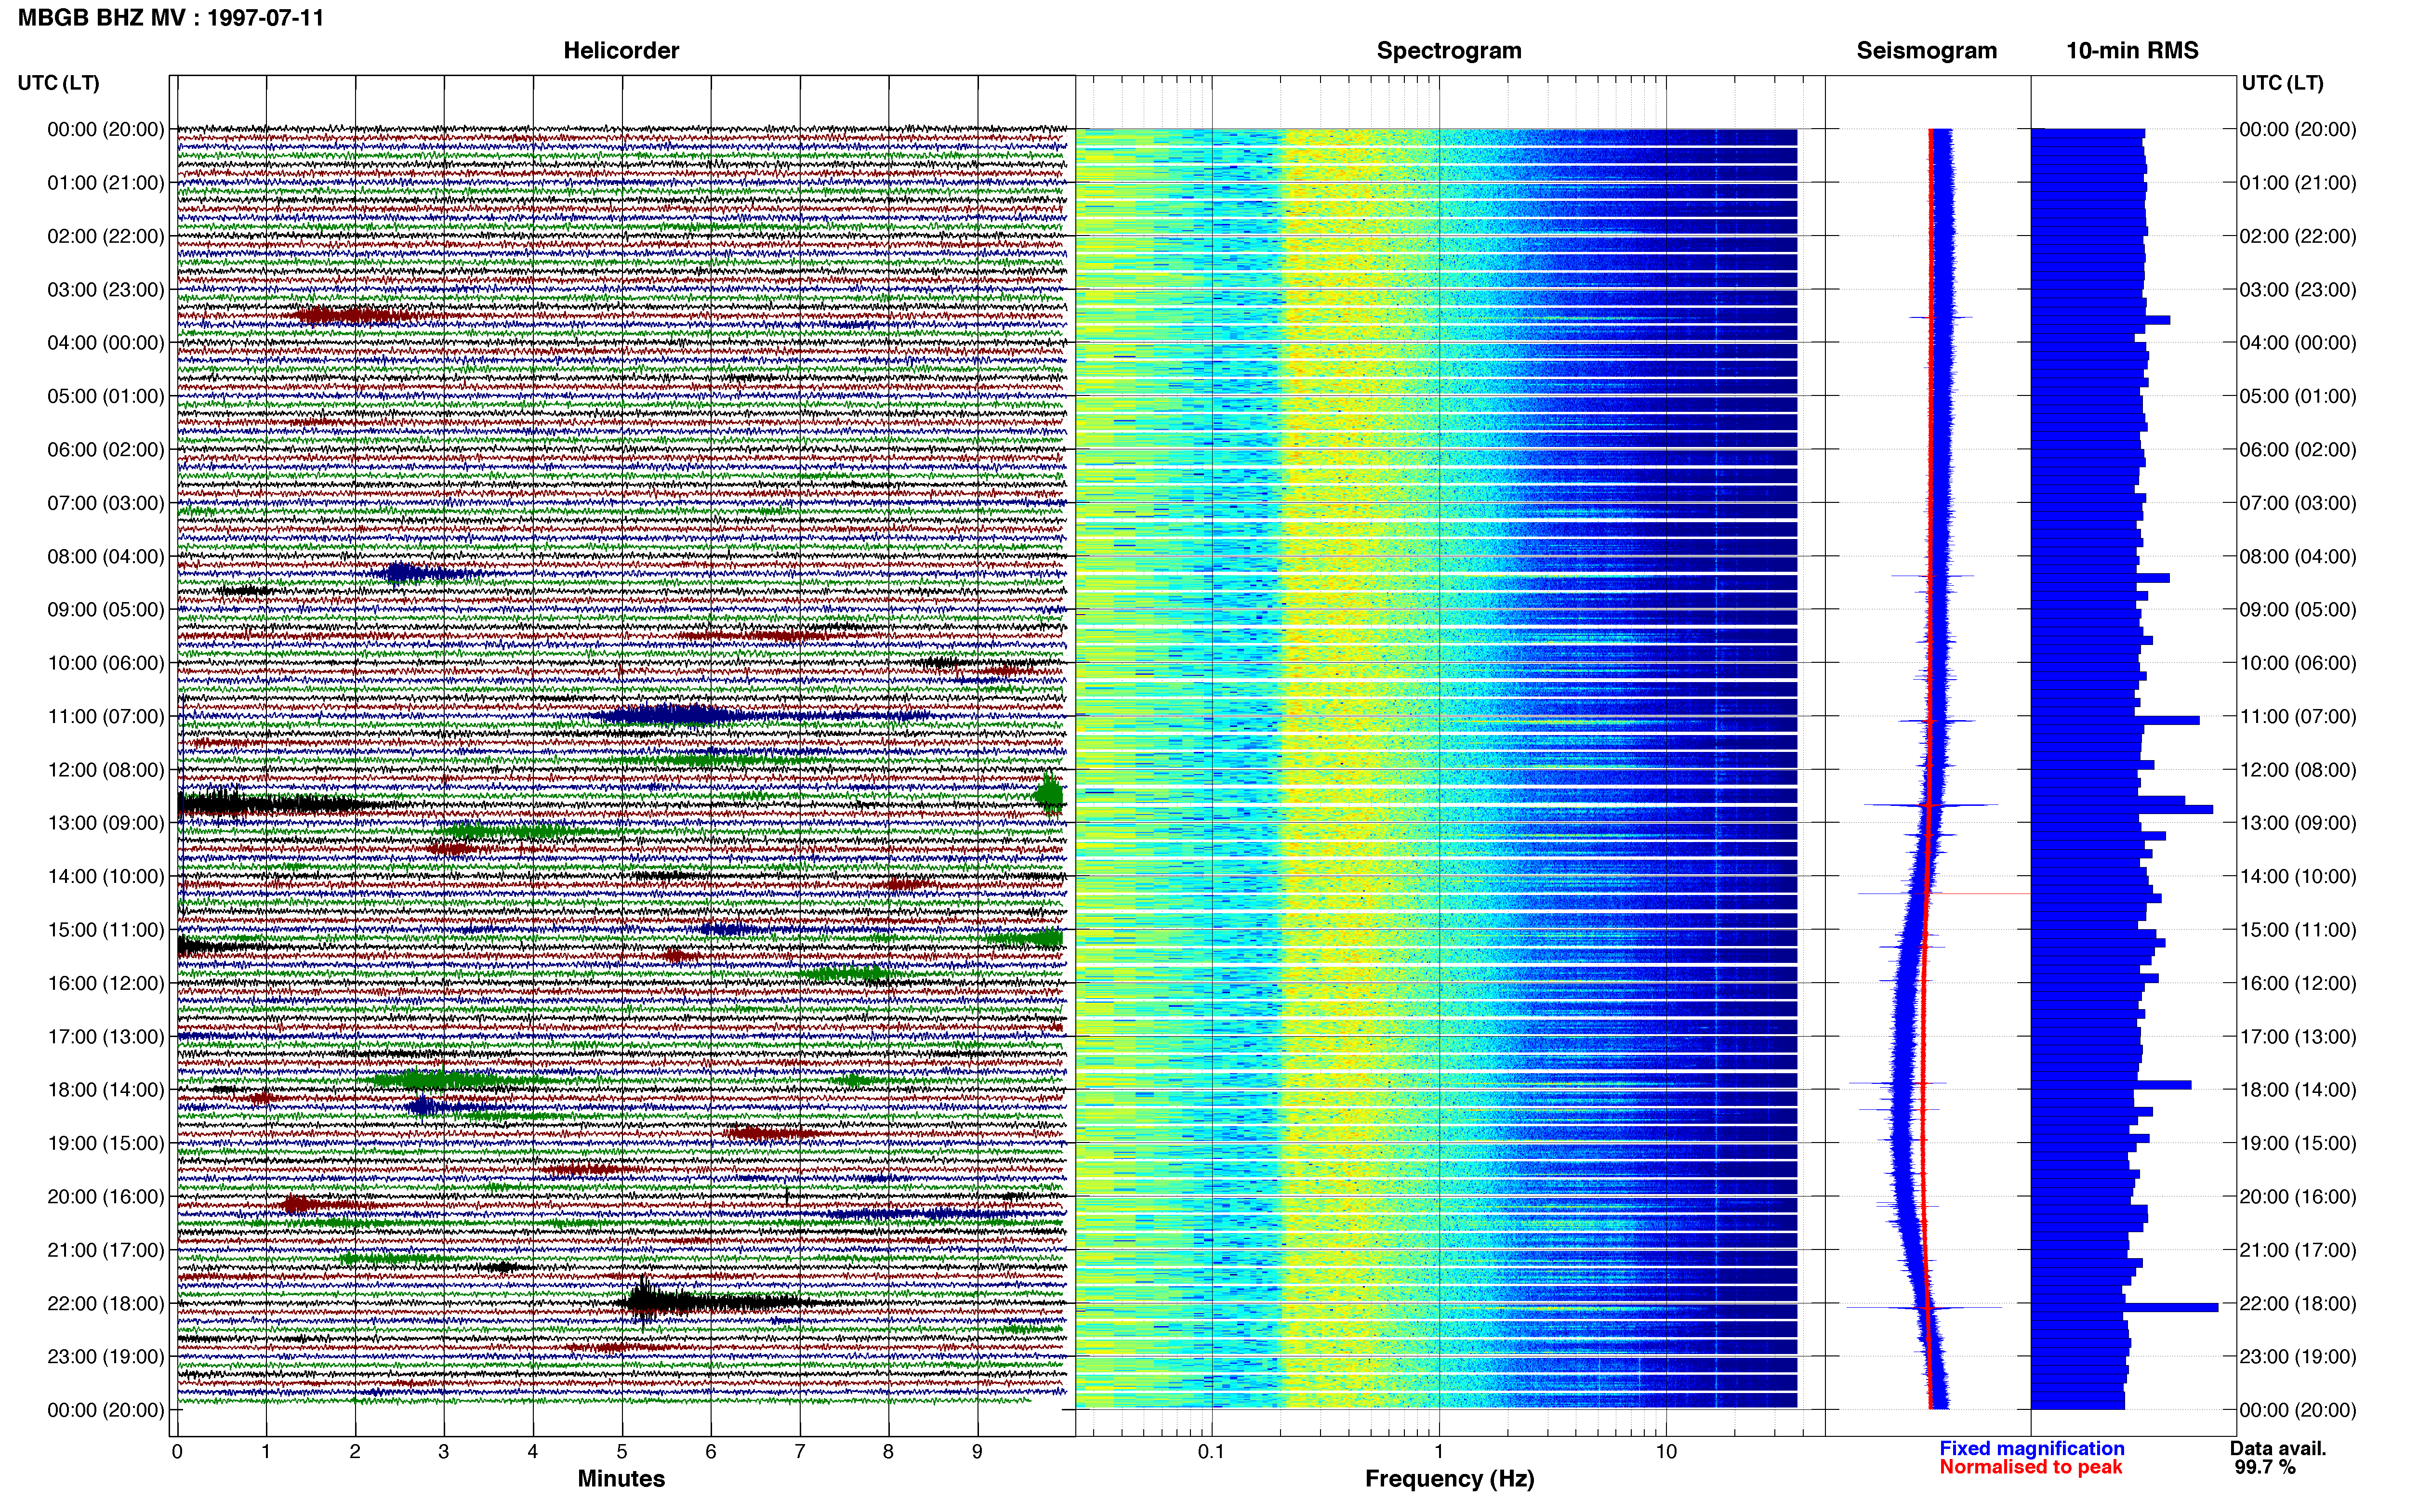The image size is (2418, 1512).
Task: Select the 'Helicorder' panel heading
Action: [621, 51]
